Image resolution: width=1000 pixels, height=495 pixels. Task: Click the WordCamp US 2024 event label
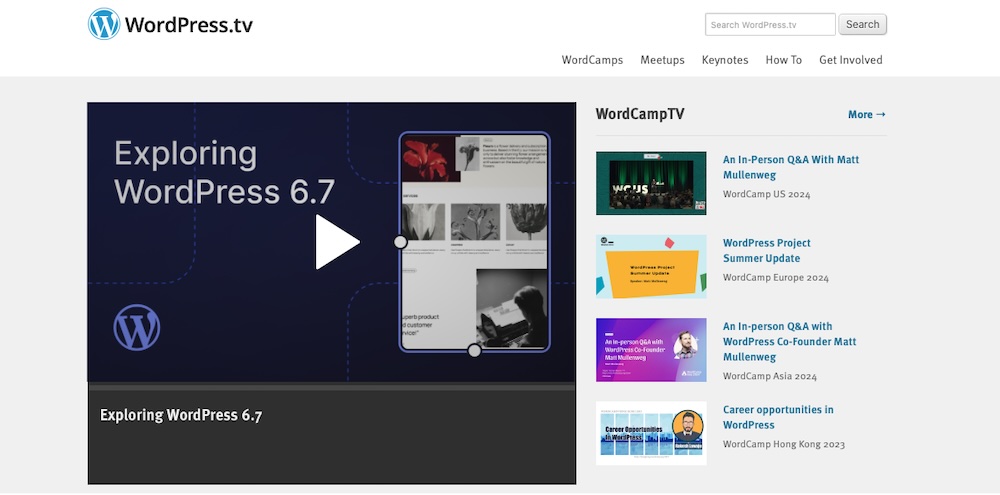(x=766, y=194)
